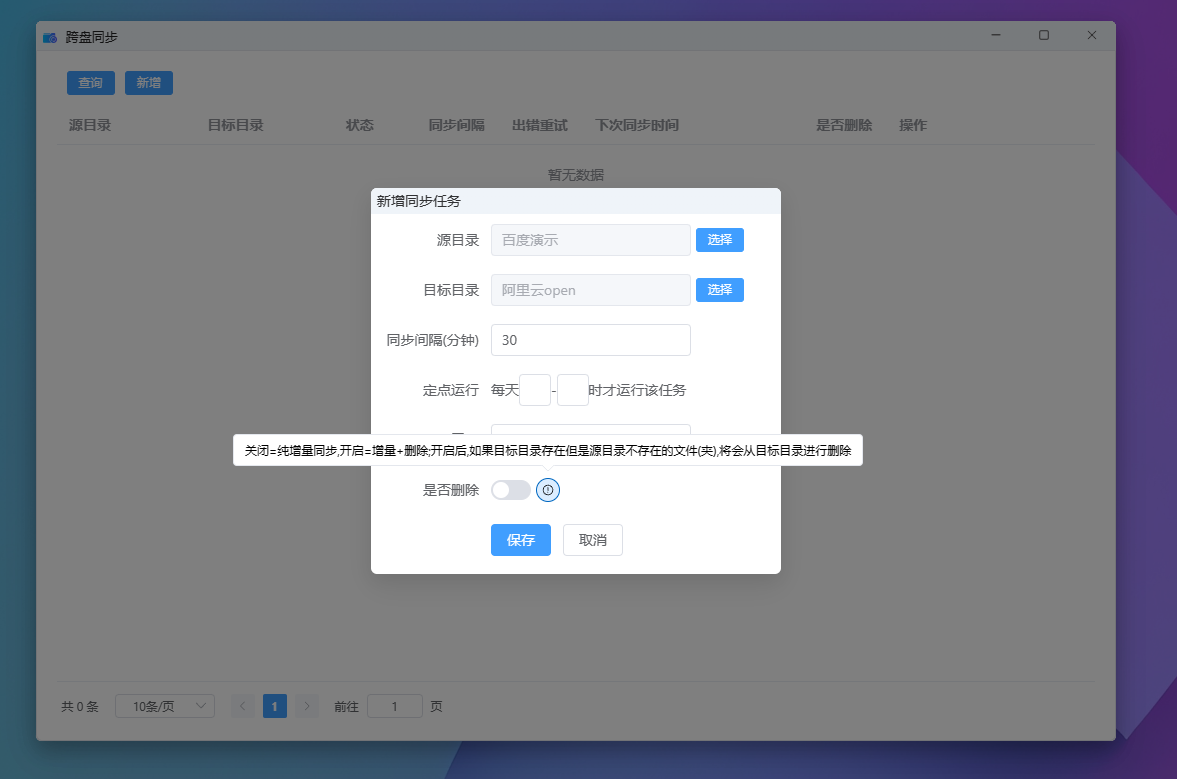
Task: Click the 前往 page number input
Action: [x=394, y=706]
